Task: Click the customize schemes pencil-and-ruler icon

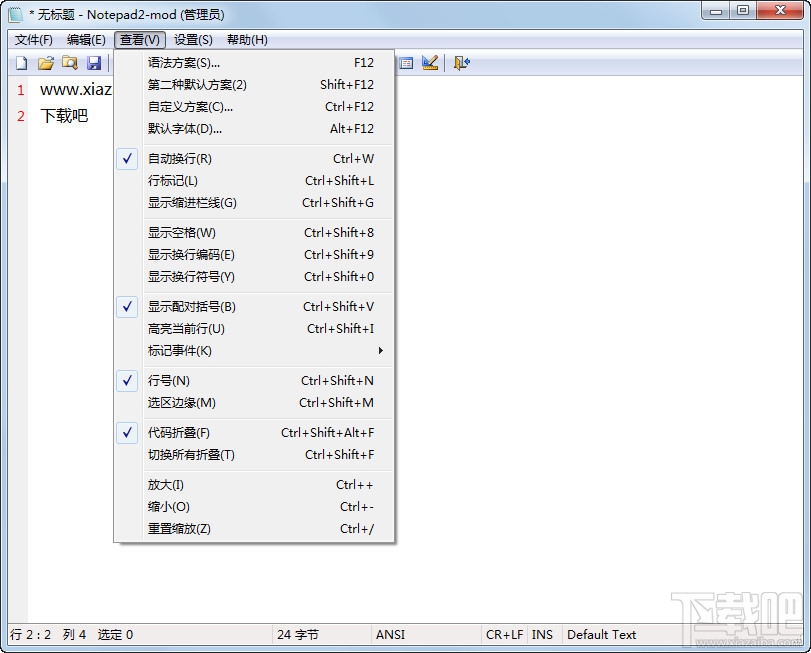Action: click(430, 62)
